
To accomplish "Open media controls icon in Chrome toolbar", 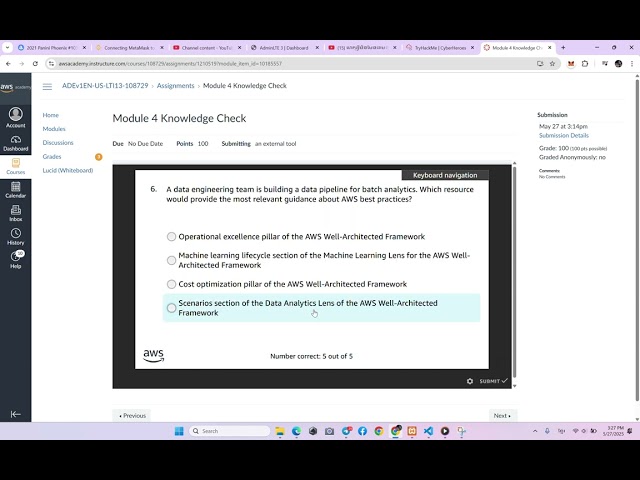I will [605, 64].
